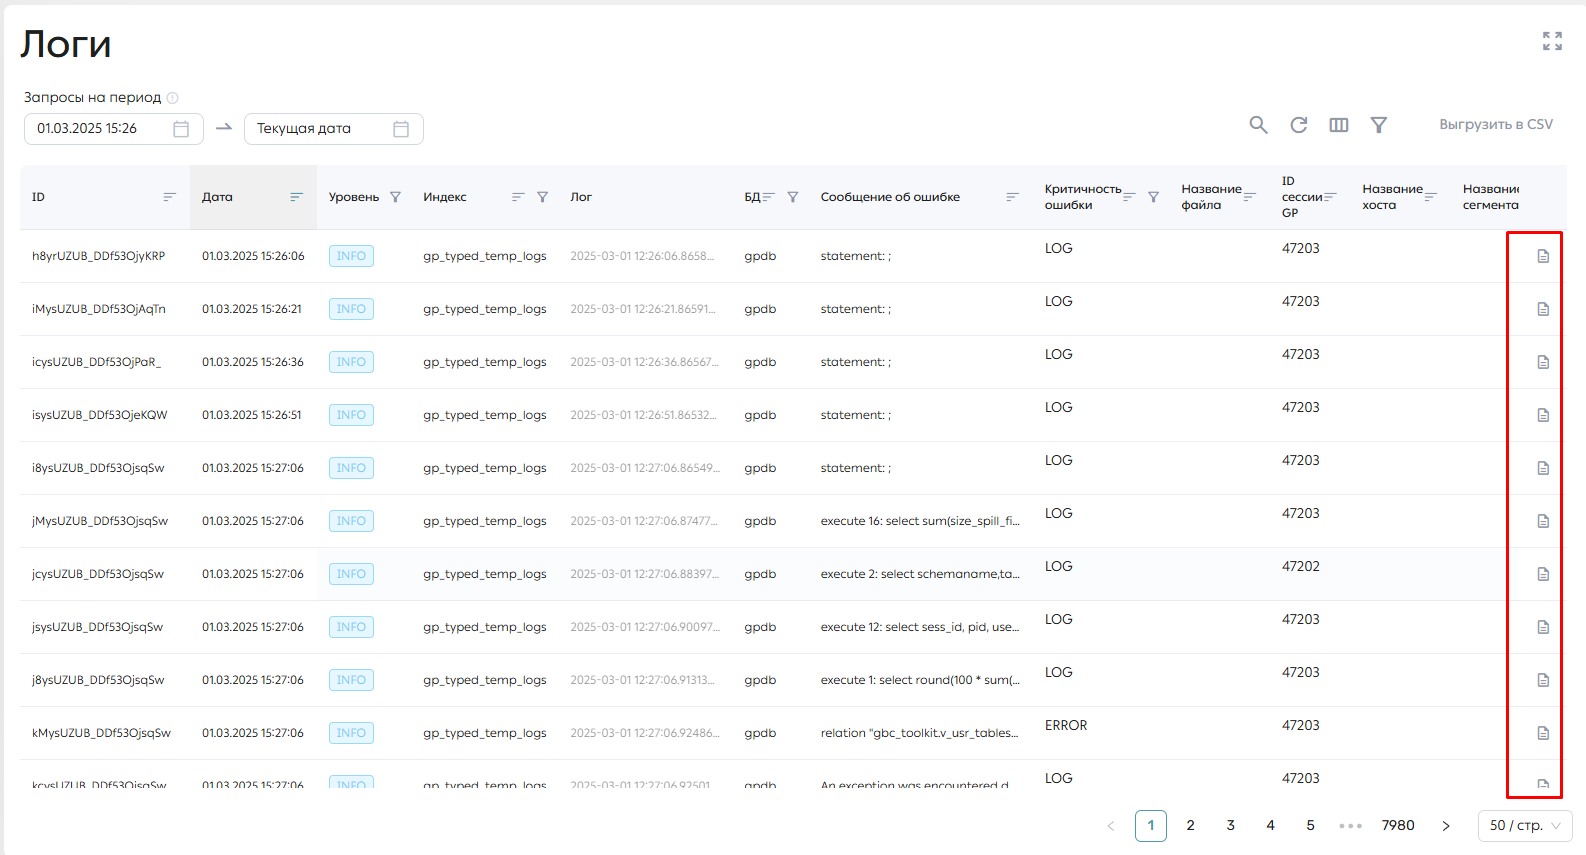Refresh the logs with the reload icon
The width and height of the screenshot is (1586, 855).
click(1299, 125)
